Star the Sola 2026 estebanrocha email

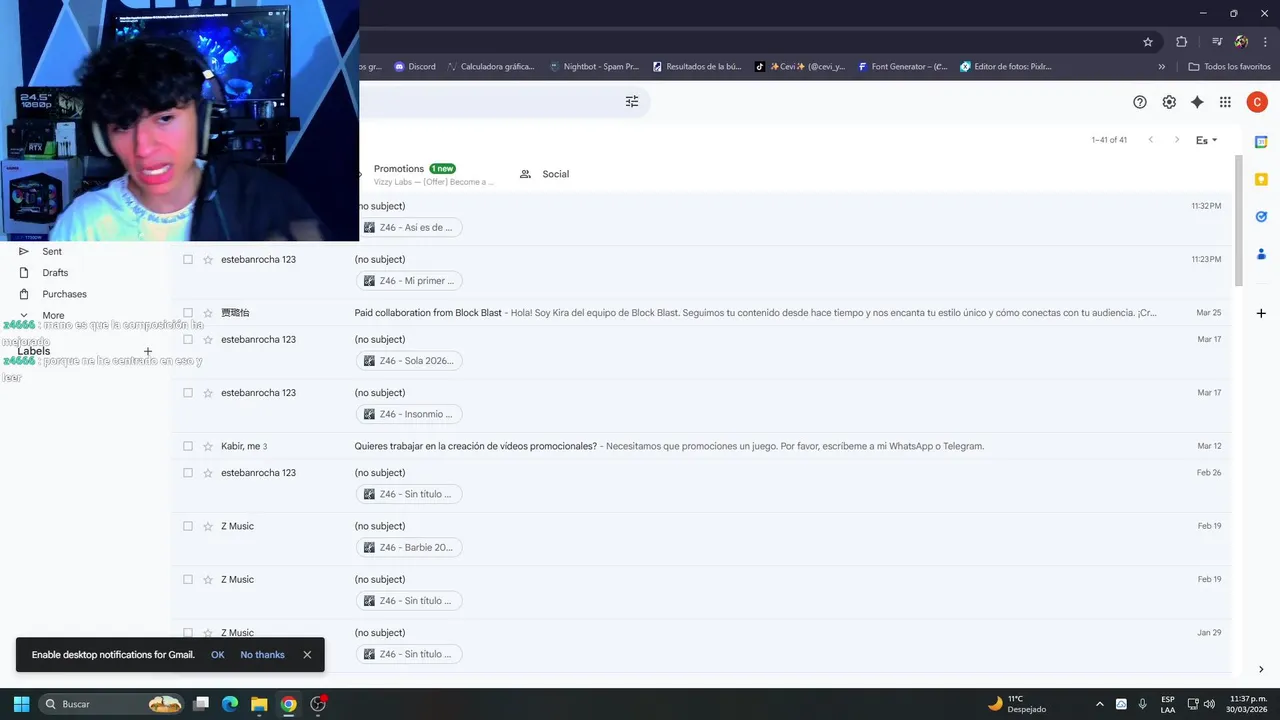208,339
